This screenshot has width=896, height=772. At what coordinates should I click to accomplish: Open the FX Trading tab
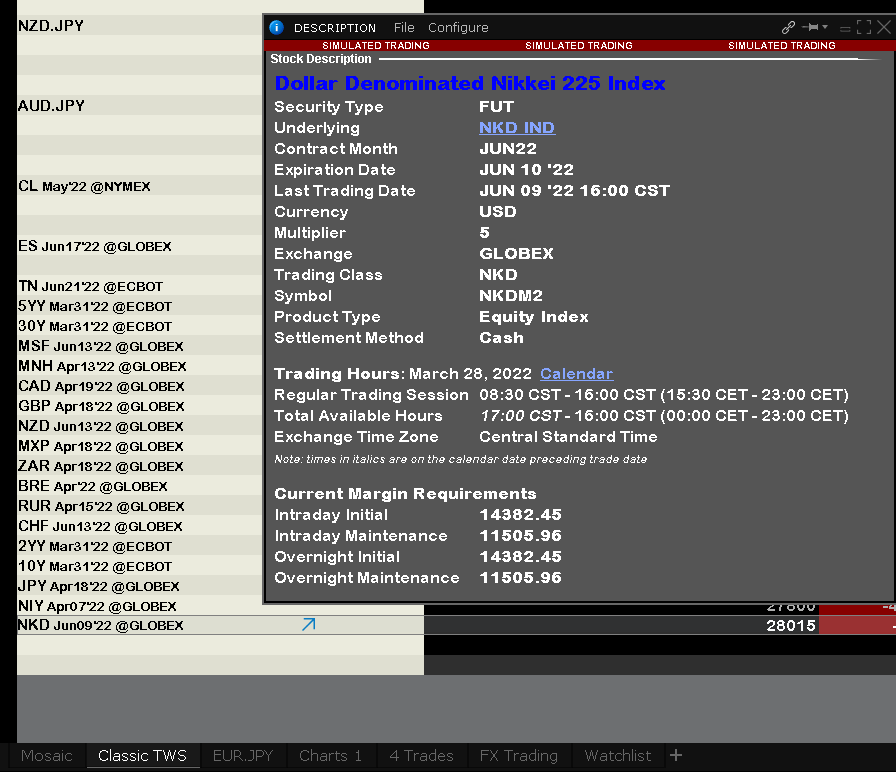pos(519,756)
